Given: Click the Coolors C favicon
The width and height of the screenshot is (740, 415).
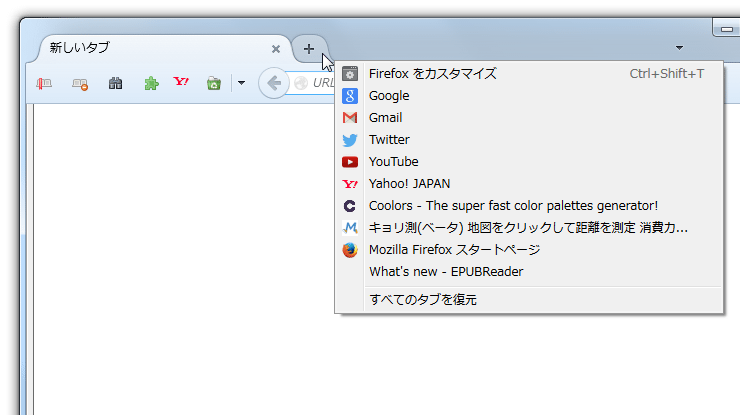Looking at the screenshot, I should click(350, 206).
